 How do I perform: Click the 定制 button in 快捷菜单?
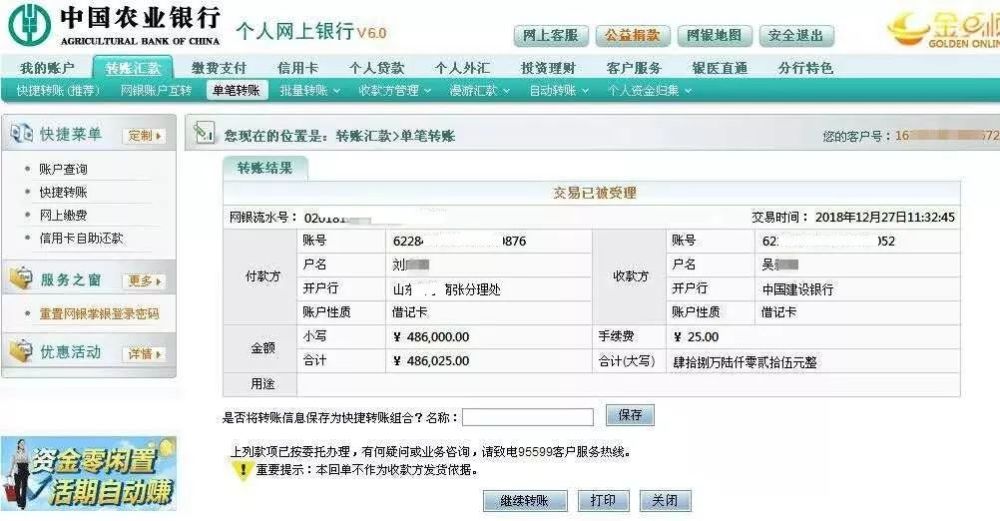[144, 135]
